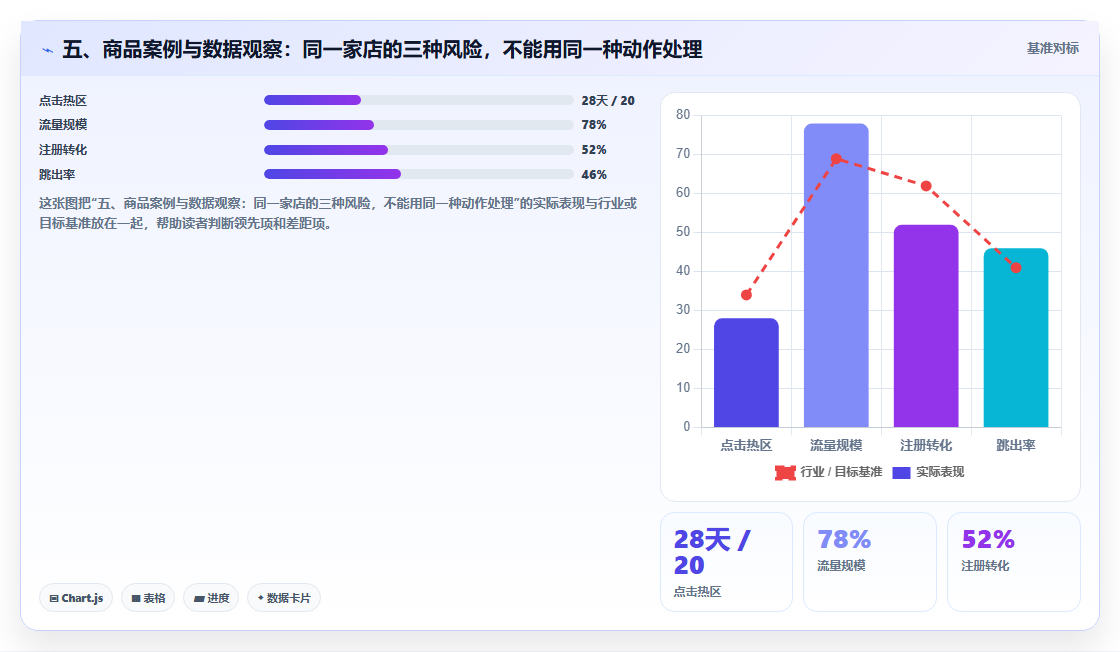Viewport: 1120px width, 652px height.
Task: Click the 流量规模 label in the progress list
Action: point(63,125)
